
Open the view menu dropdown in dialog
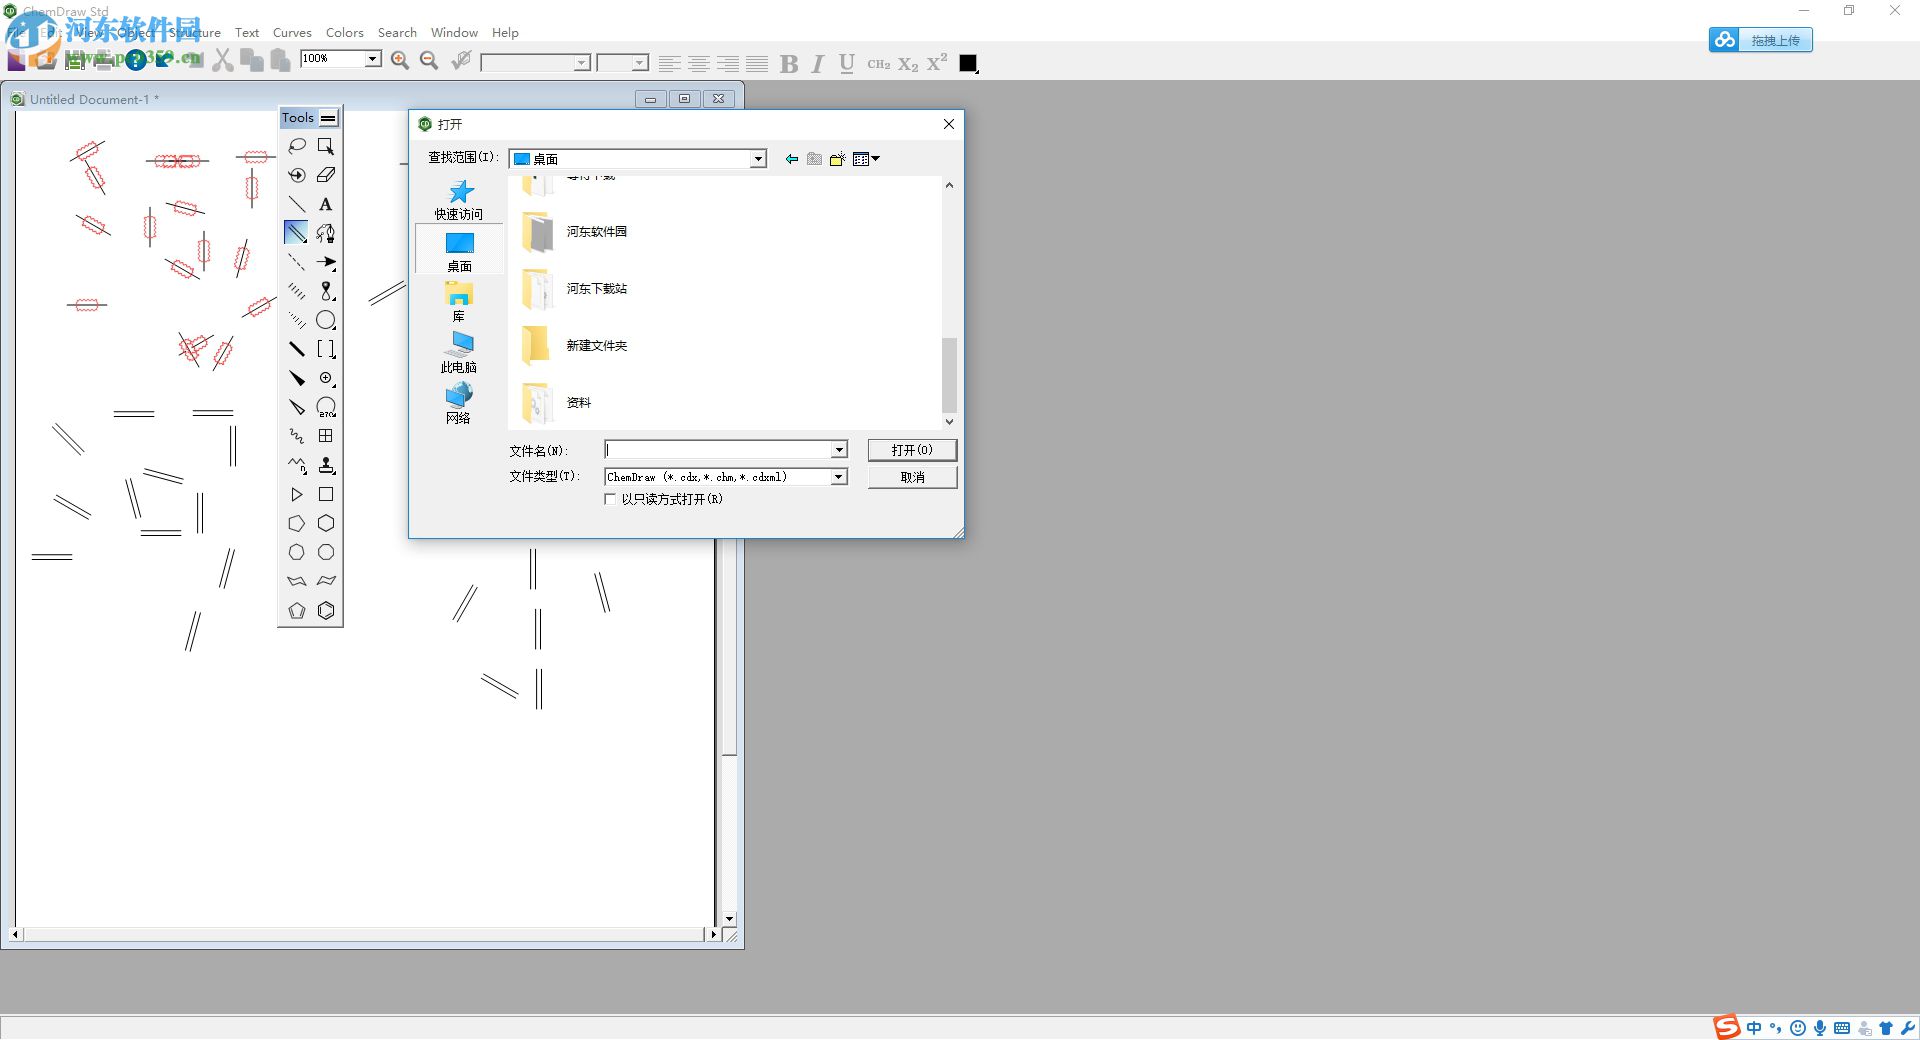[x=866, y=159]
